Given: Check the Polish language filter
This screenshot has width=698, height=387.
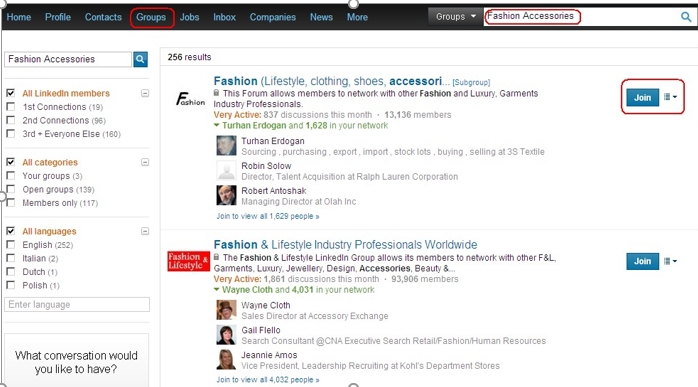Looking at the screenshot, I should 11,285.
